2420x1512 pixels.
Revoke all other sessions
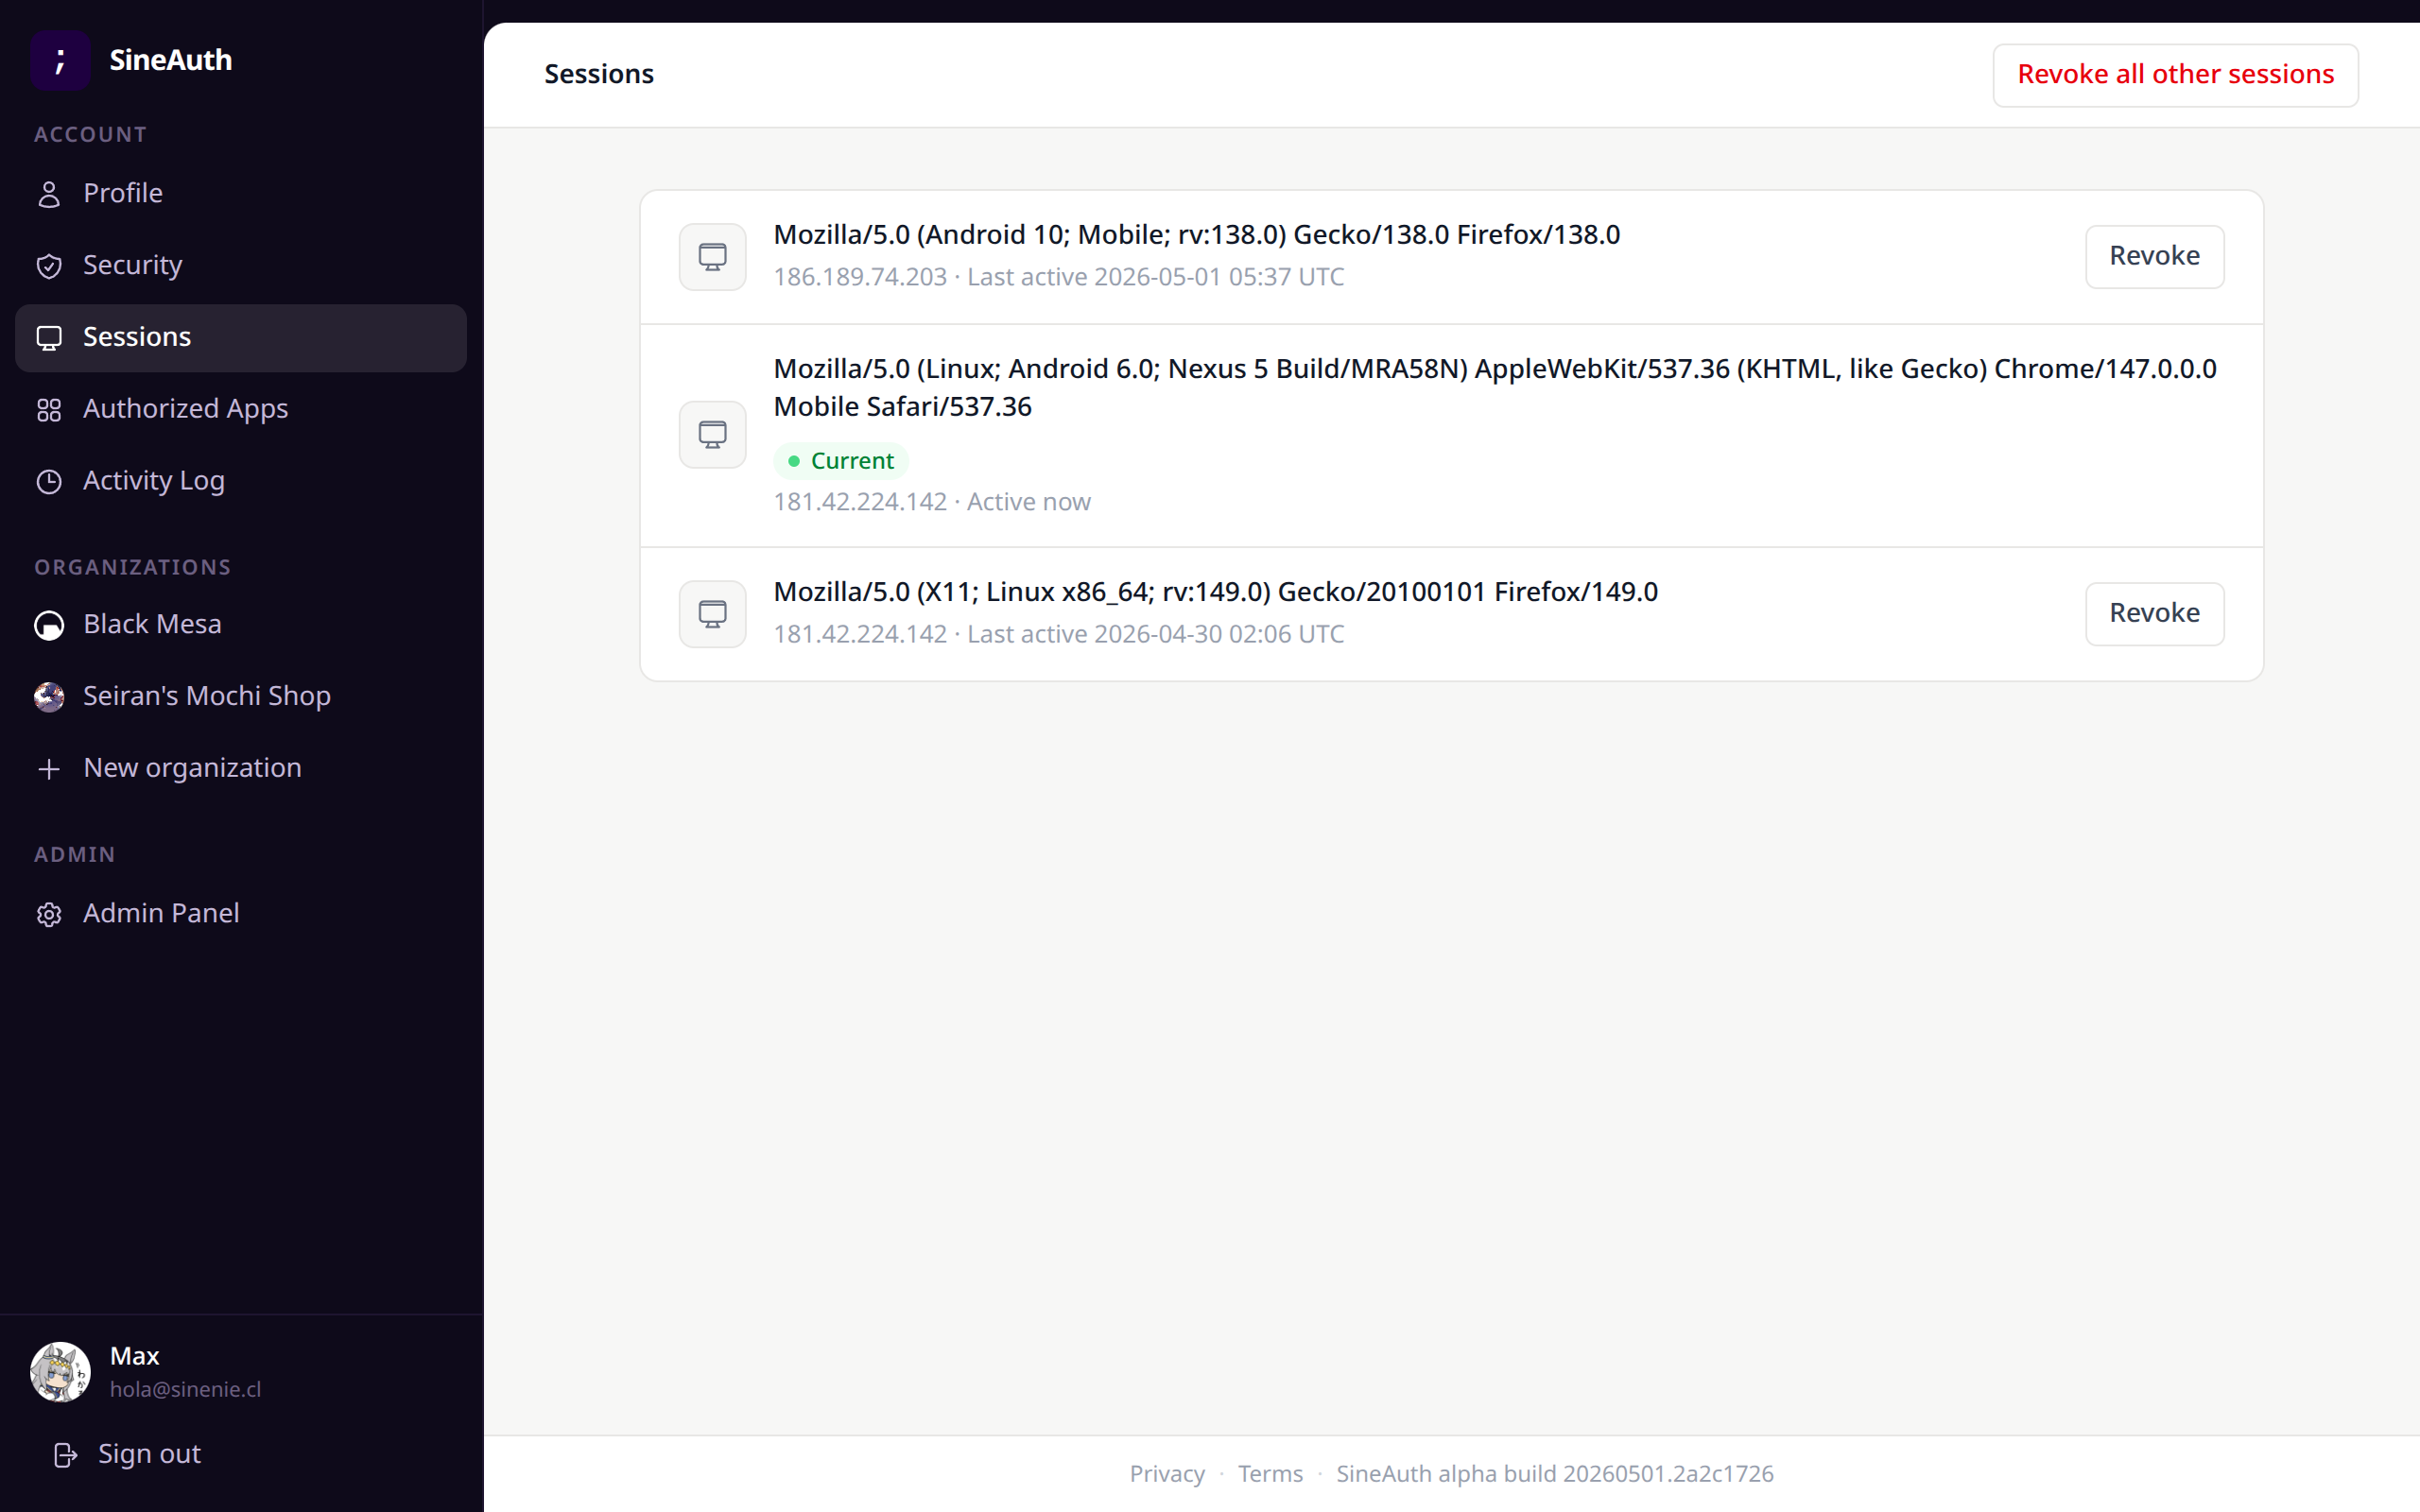(x=2175, y=75)
